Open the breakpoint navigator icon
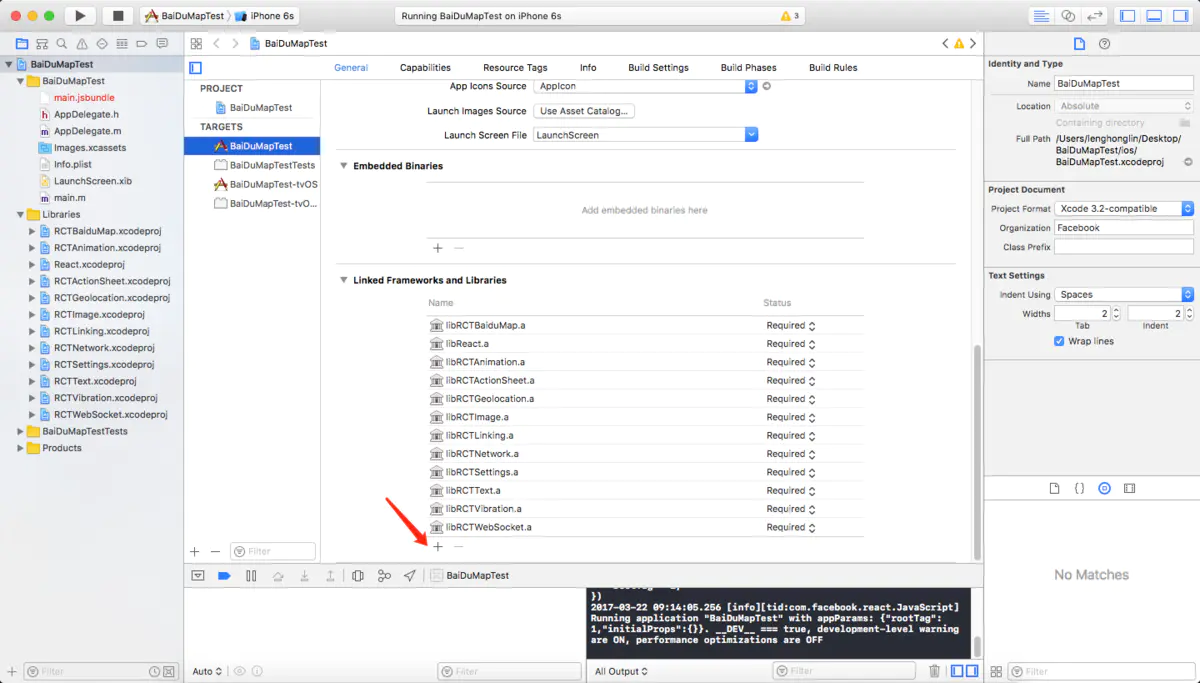This screenshot has width=1200, height=683. 141,44
